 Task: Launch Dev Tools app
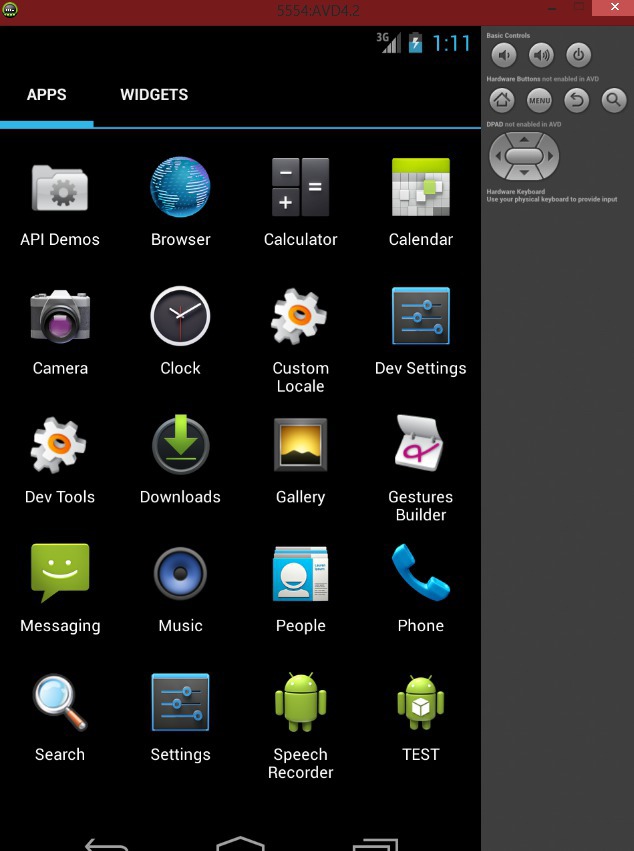(x=60, y=461)
